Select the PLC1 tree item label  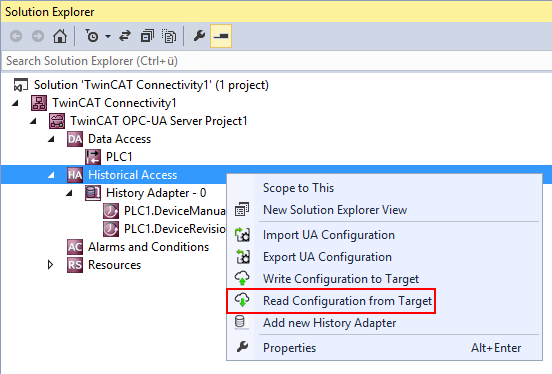[119, 157]
